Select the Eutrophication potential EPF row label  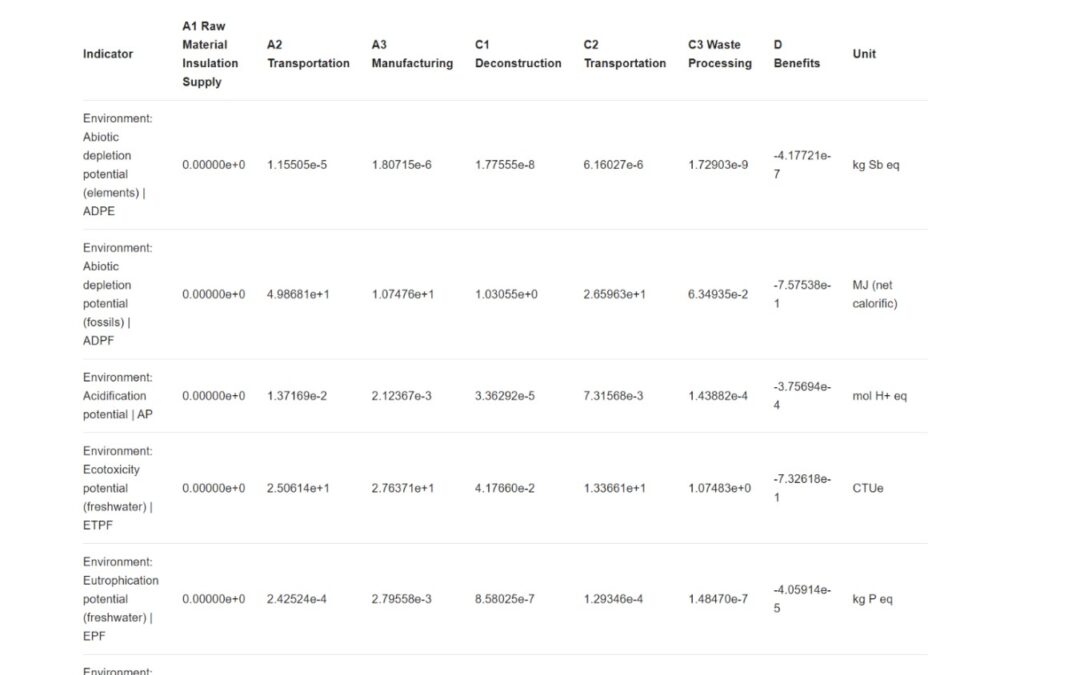pos(120,599)
